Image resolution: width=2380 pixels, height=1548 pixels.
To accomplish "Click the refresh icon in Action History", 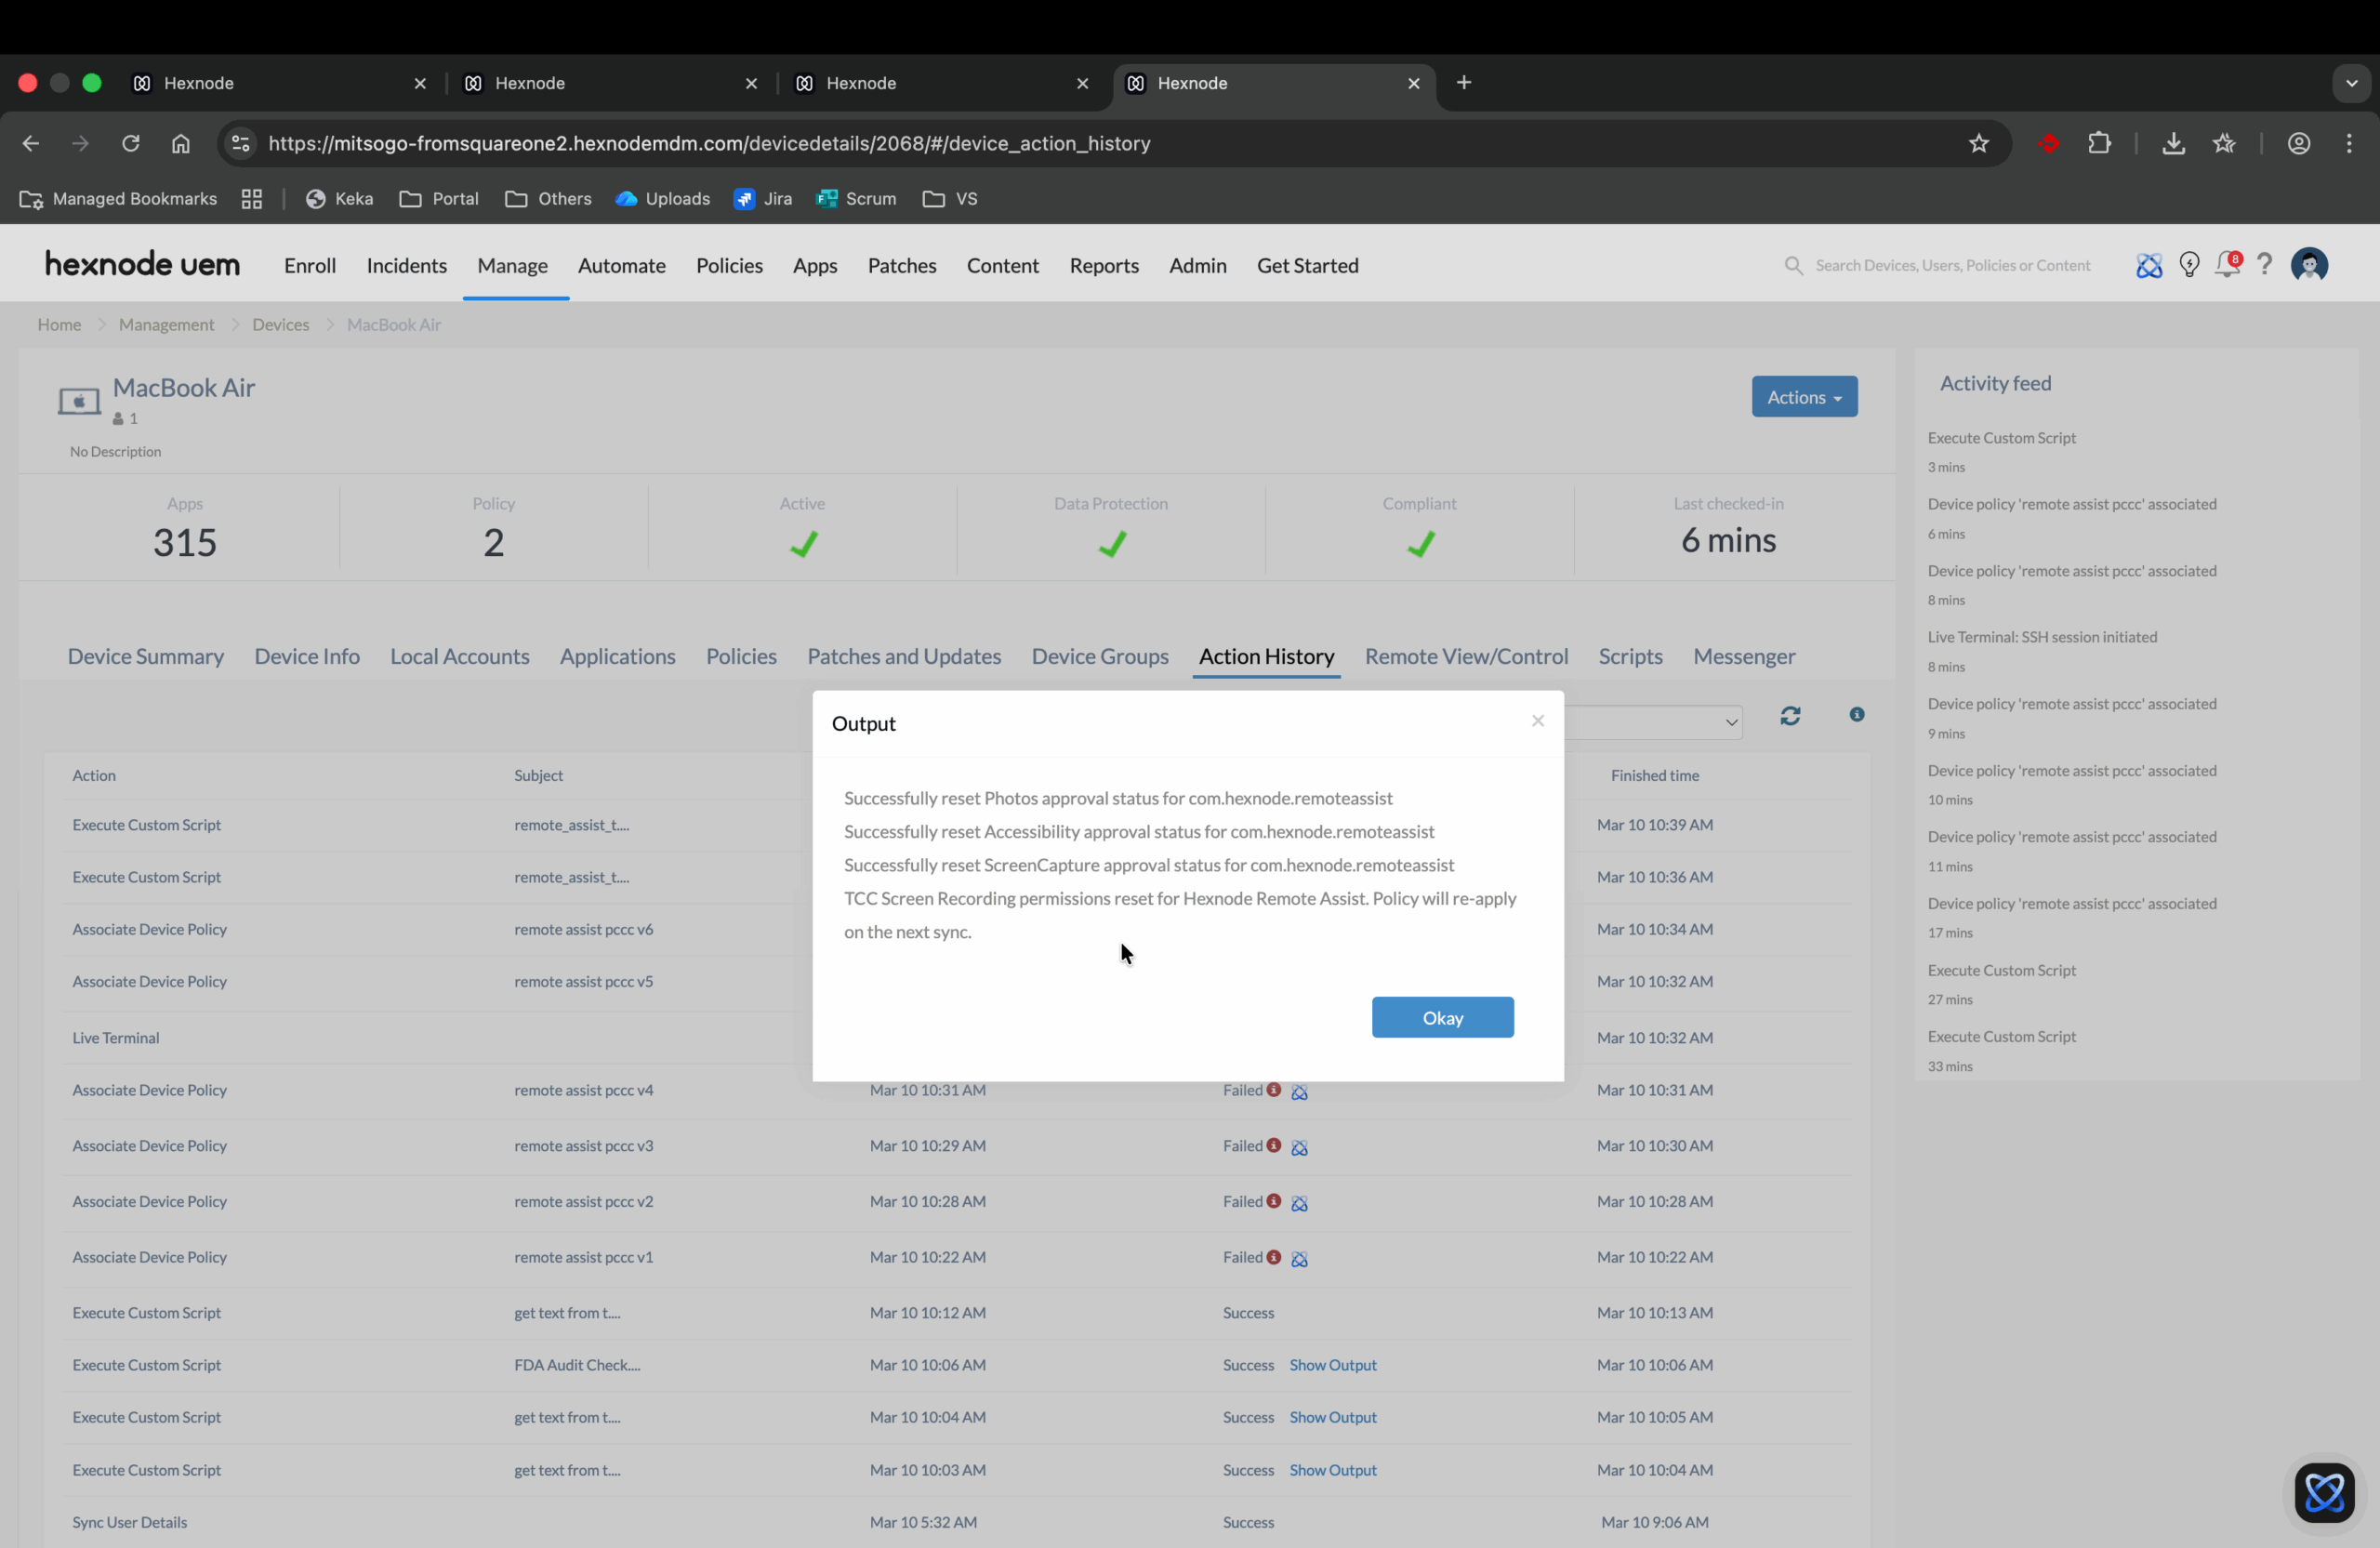I will pyautogui.click(x=1790, y=715).
